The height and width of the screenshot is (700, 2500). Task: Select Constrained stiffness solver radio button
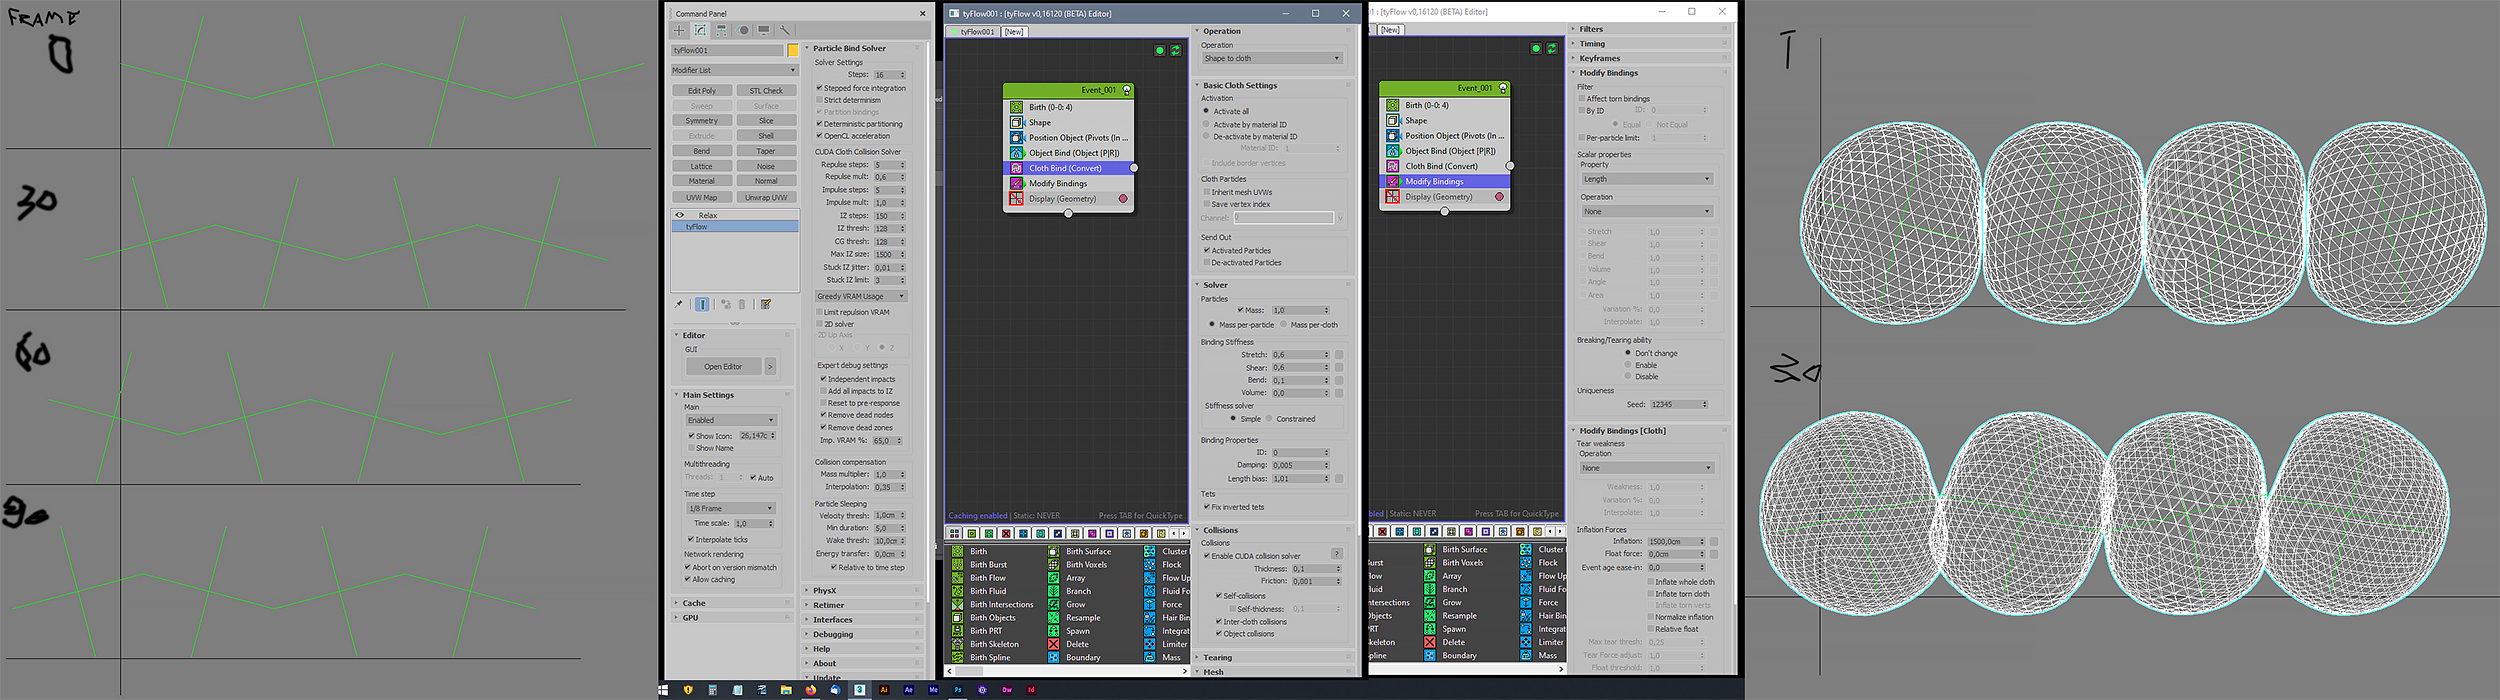pyautogui.click(x=1269, y=418)
